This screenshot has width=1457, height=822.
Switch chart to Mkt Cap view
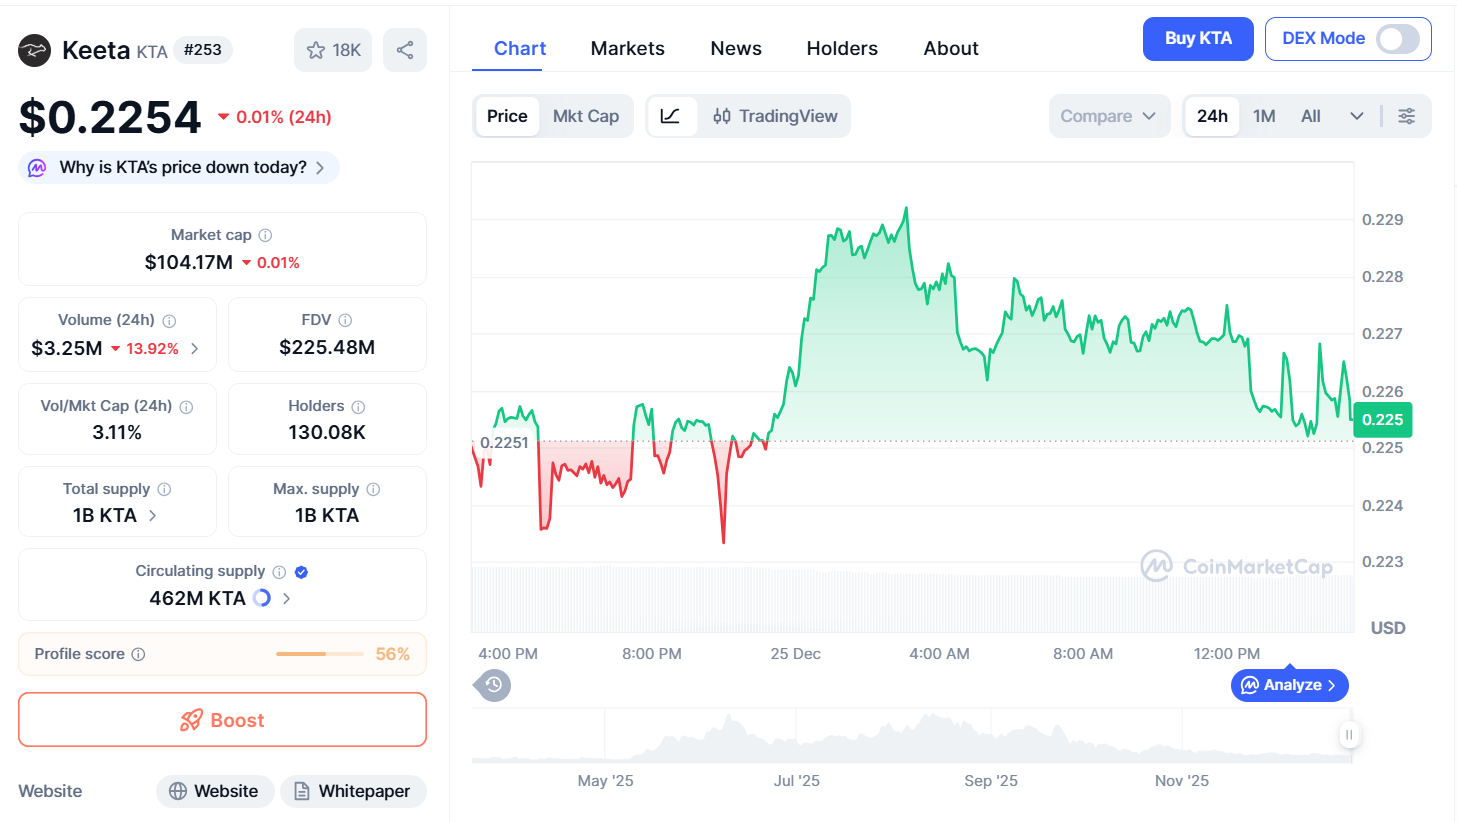click(x=586, y=116)
